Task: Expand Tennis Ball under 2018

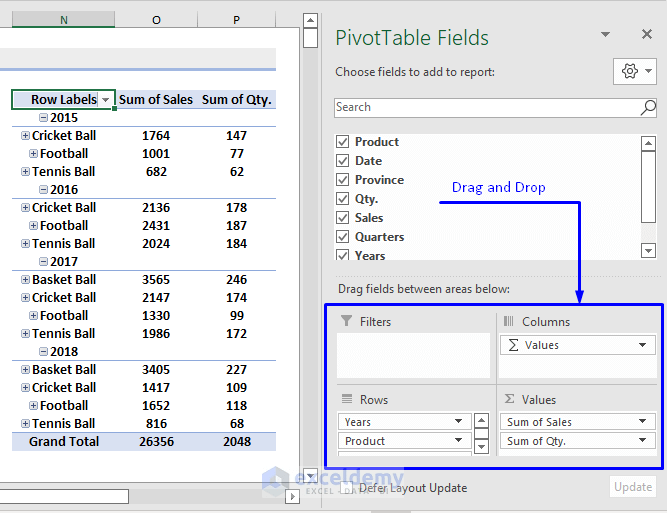Action: click(26, 423)
